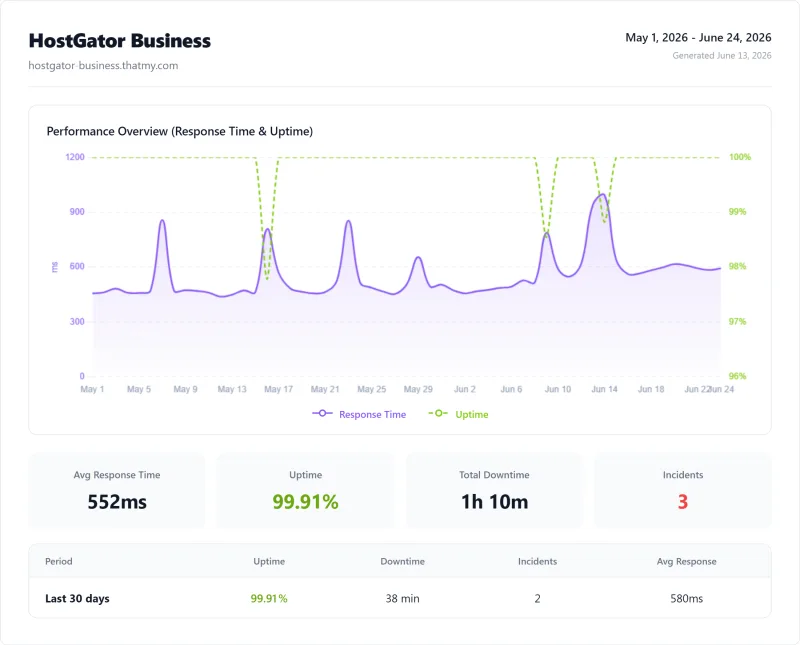This screenshot has height=645, width=800.
Task: Click the 300 y-axis label
Action: (77, 321)
